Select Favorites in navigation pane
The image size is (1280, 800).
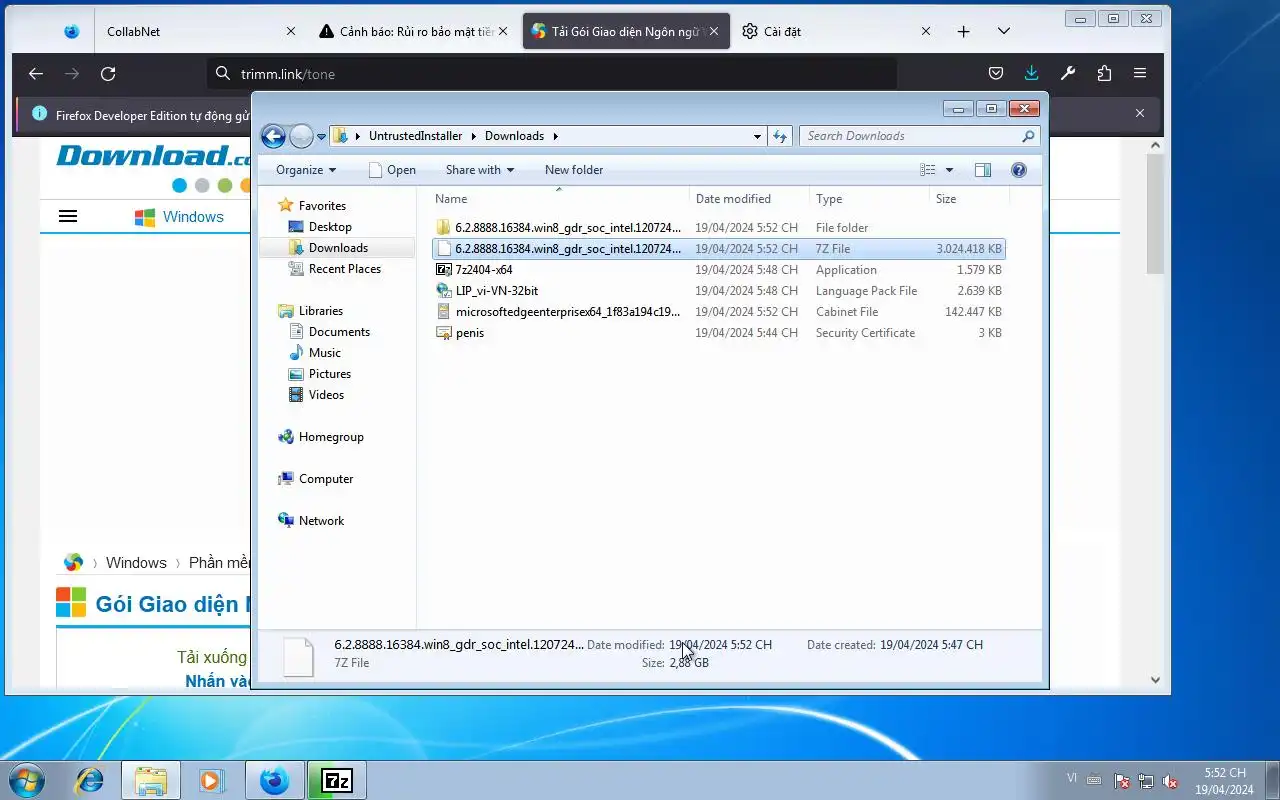(322, 206)
